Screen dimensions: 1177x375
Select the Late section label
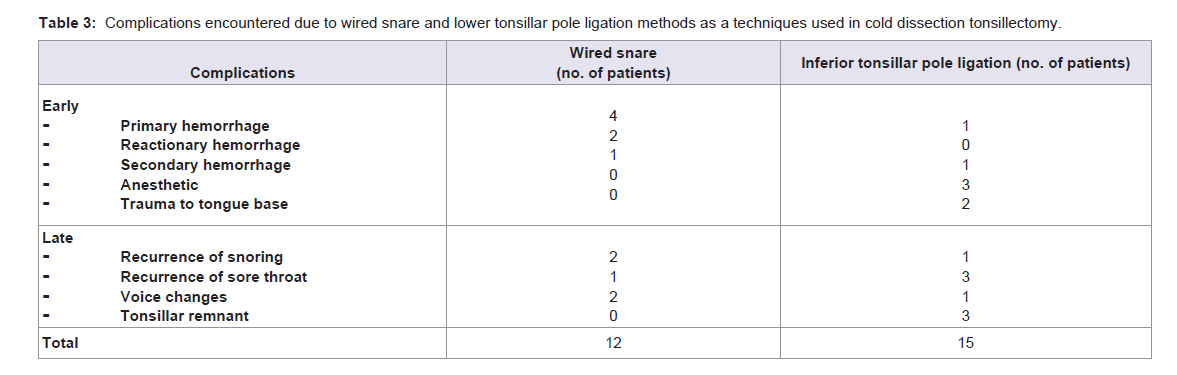click(x=58, y=238)
